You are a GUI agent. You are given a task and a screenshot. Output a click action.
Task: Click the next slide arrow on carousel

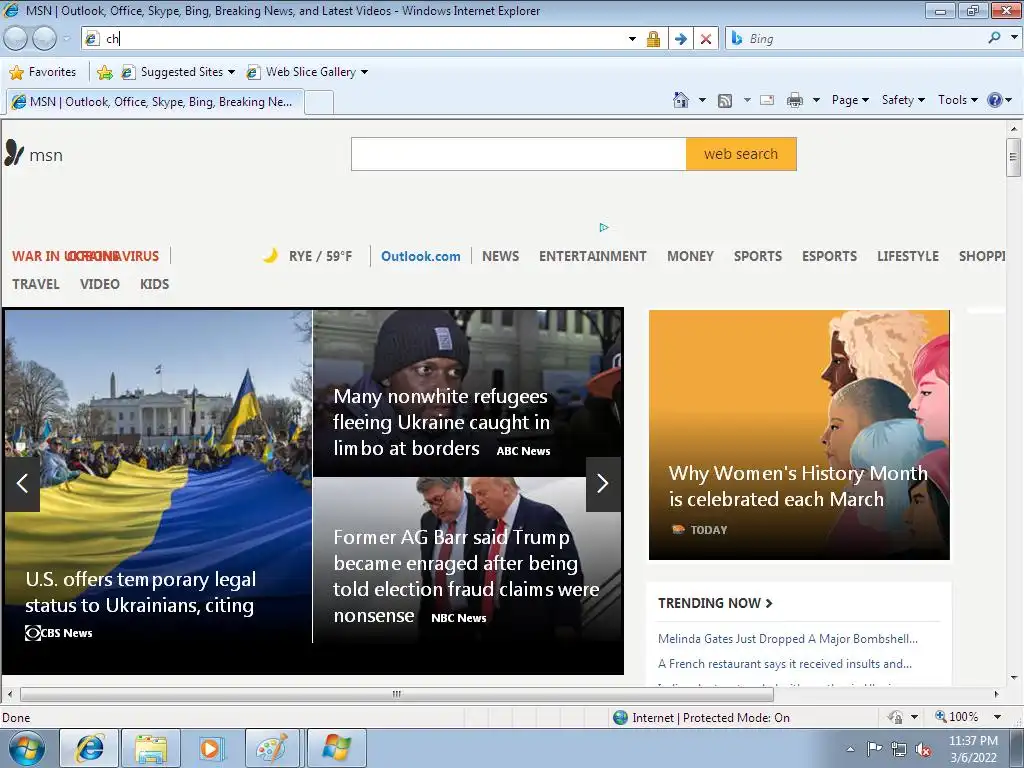[x=603, y=484]
